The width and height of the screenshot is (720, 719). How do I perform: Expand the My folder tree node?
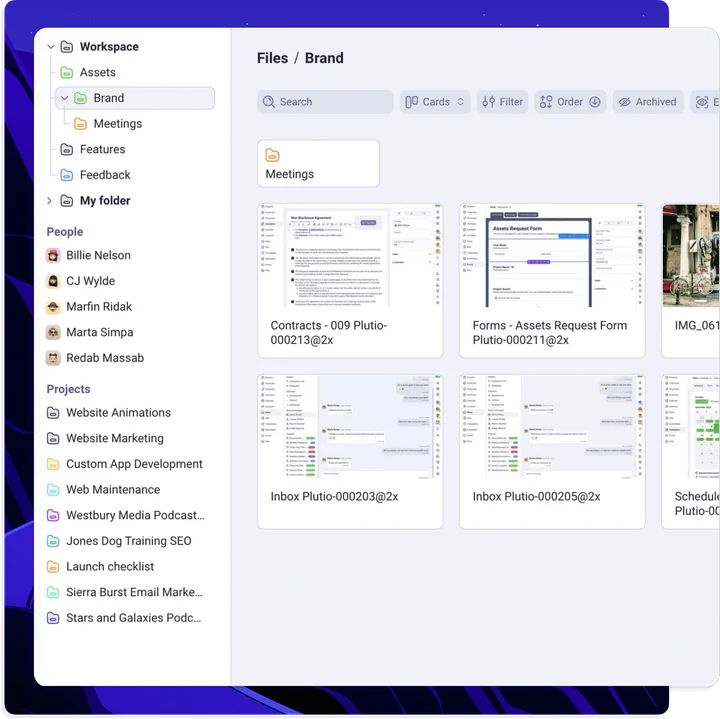click(49, 201)
